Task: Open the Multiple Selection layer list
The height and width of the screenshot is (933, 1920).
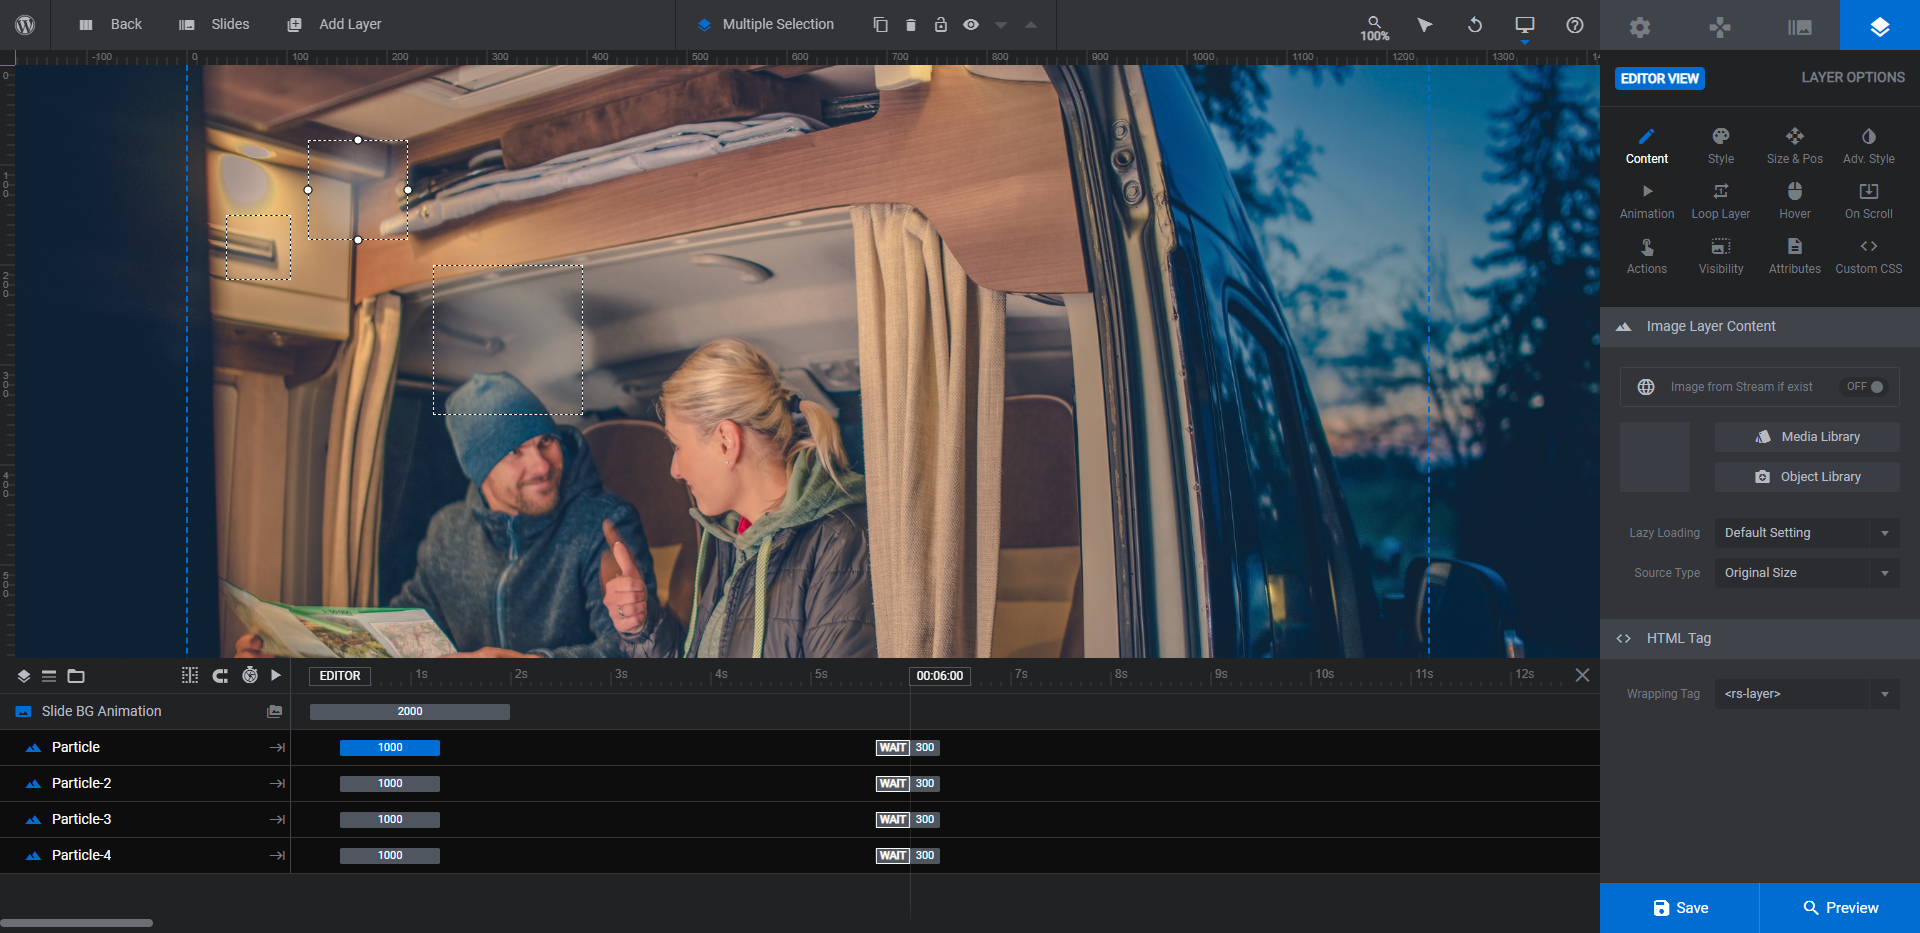Action: pyautogui.click(x=766, y=25)
